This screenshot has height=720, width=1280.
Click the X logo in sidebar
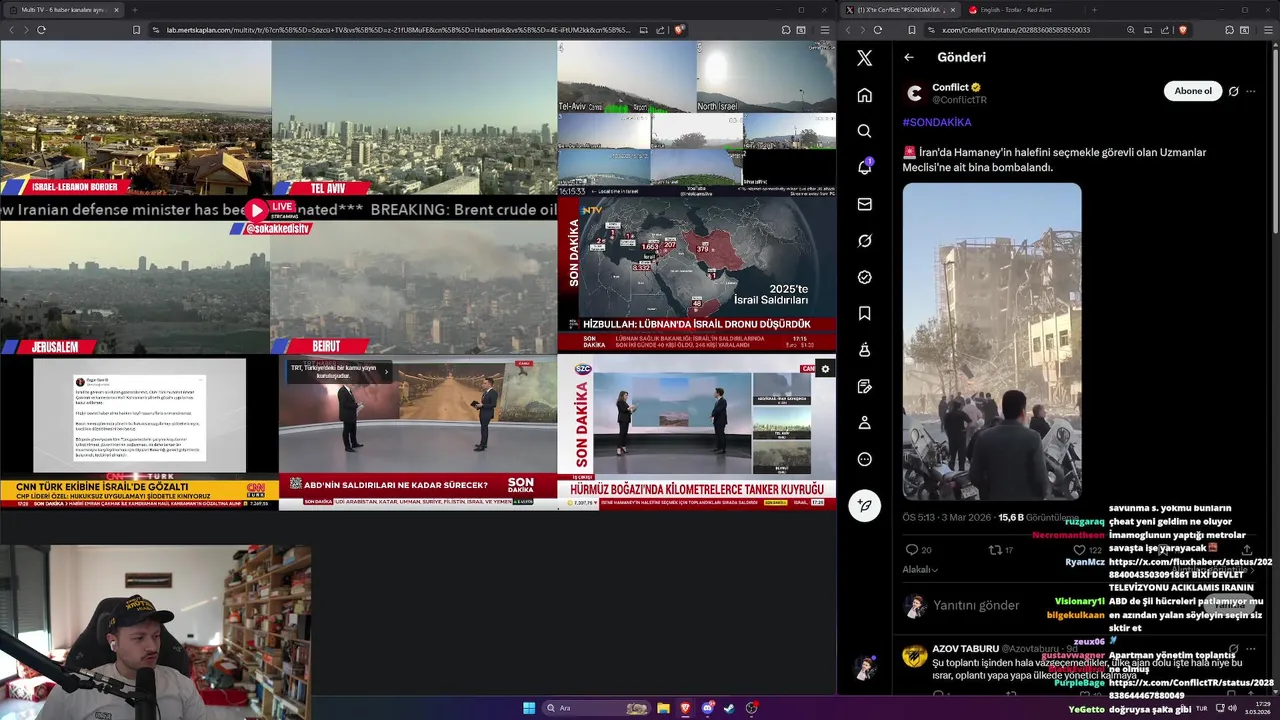pyautogui.click(x=864, y=58)
